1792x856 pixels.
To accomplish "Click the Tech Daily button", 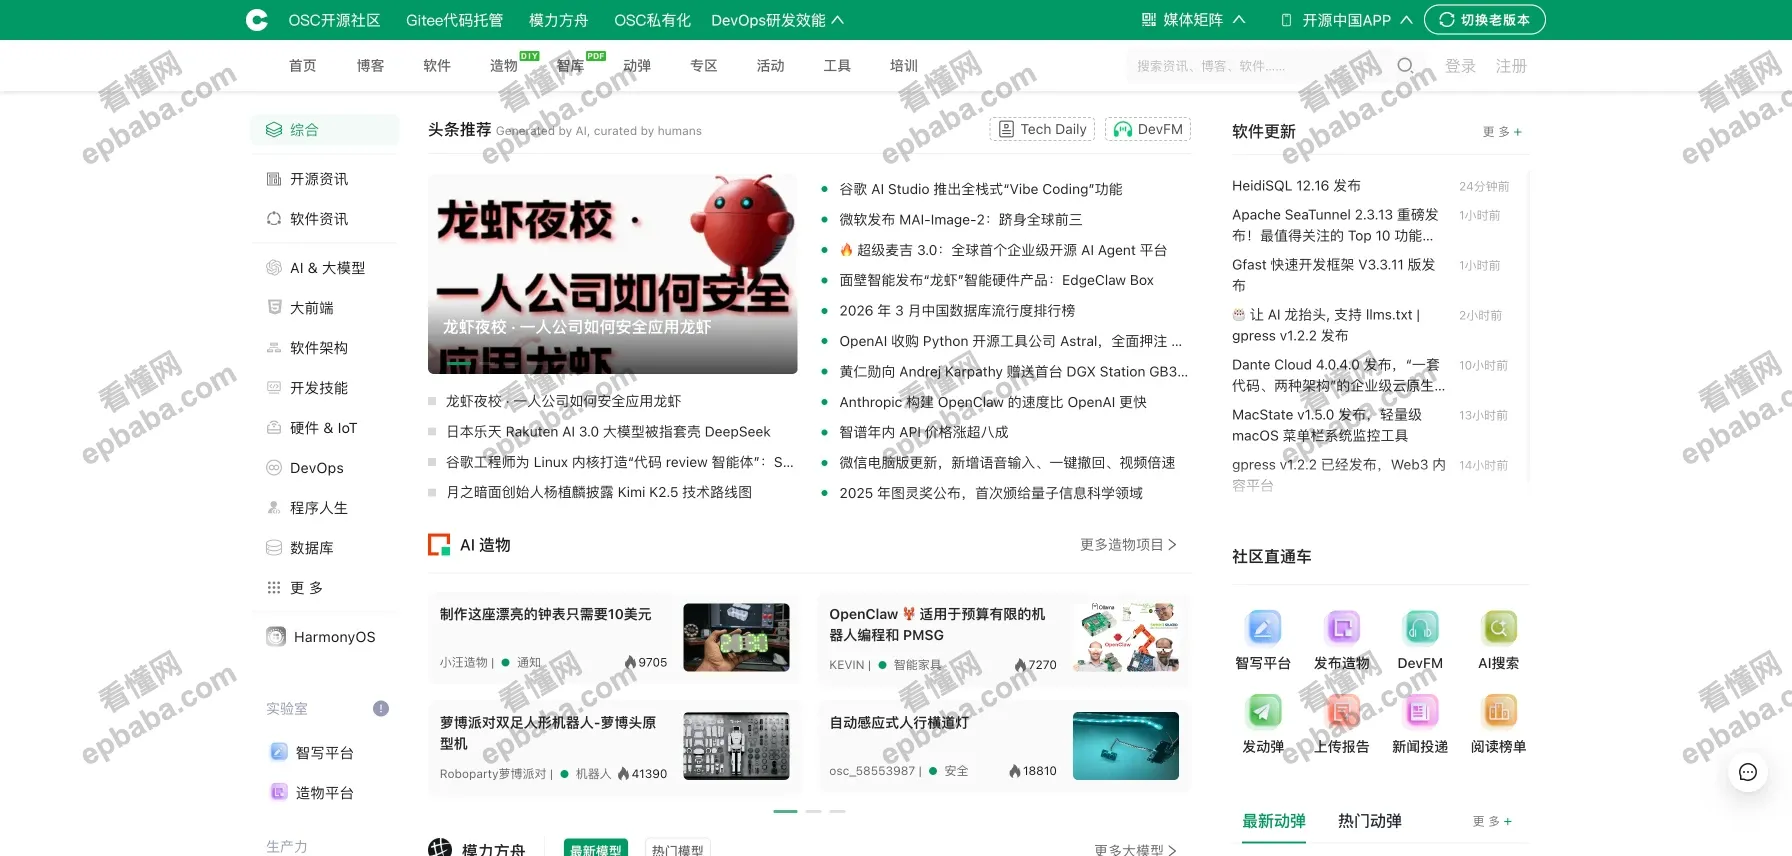I will click(x=1042, y=129).
